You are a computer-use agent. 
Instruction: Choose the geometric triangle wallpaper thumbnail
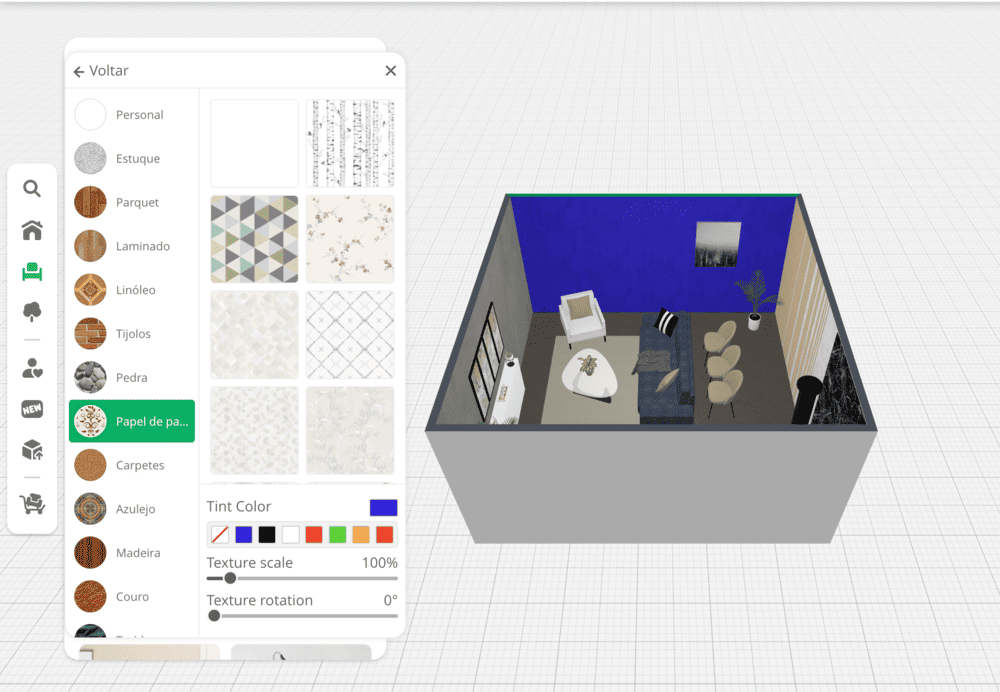254,239
